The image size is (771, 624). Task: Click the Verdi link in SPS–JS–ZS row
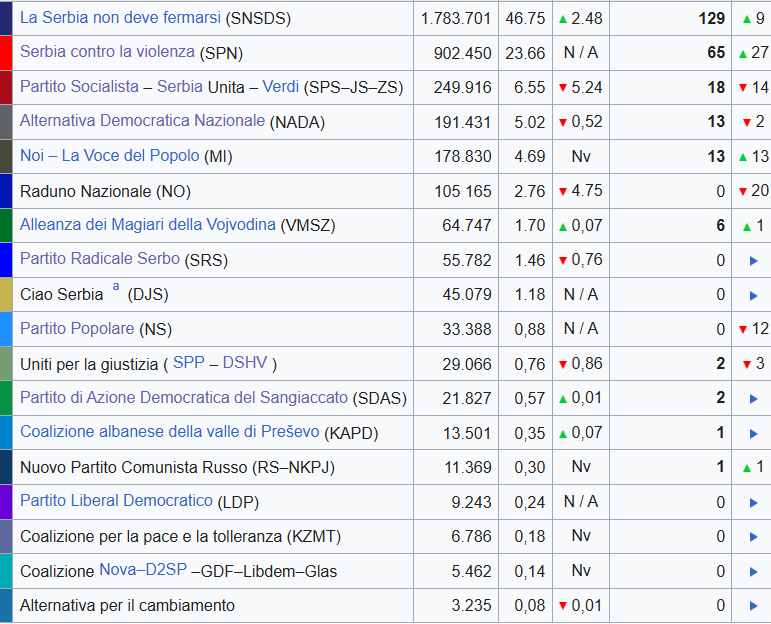click(x=281, y=87)
